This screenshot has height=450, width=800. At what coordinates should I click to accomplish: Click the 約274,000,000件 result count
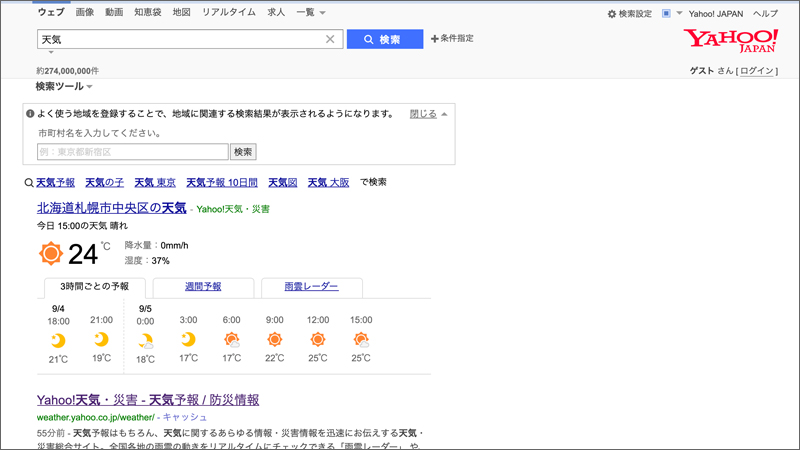(68, 71)
